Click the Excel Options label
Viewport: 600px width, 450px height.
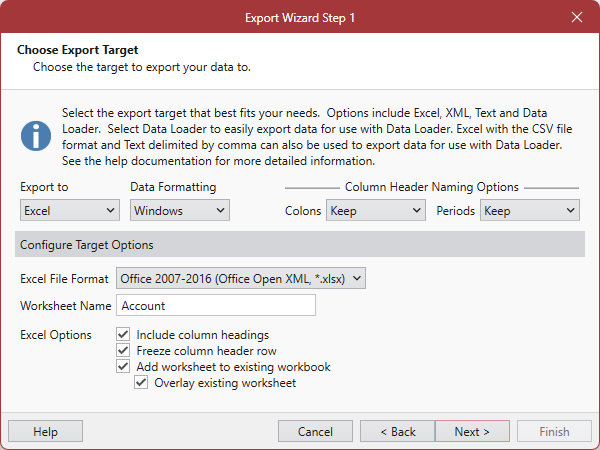[x=56, y=335]
